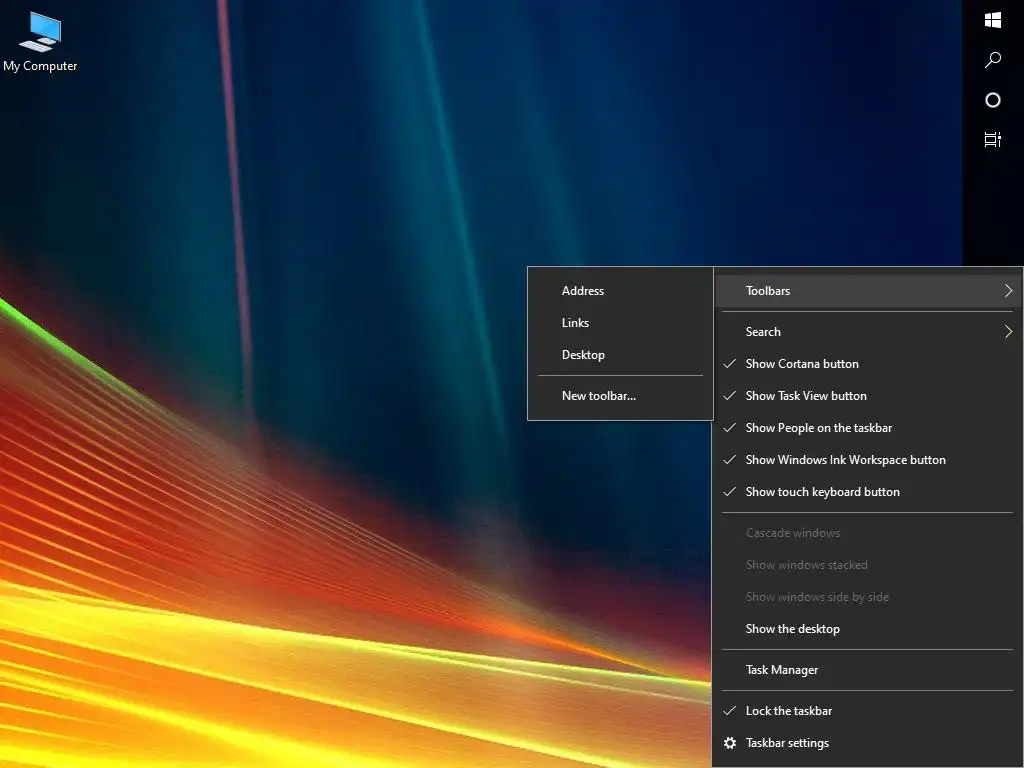Click the gear icon beside Taskbar settings
Screen dimensions: 1024x768
point(730,743)
